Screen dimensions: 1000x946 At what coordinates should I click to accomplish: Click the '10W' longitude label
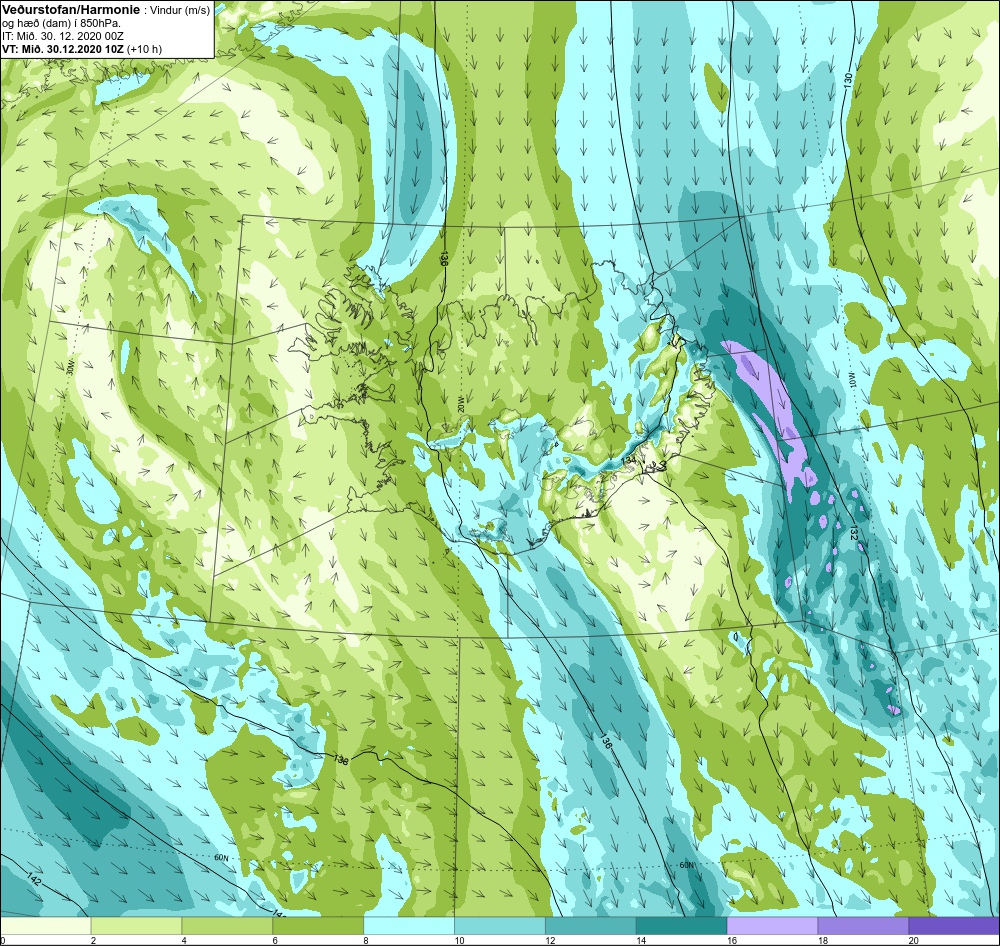[x=851, y=380]
